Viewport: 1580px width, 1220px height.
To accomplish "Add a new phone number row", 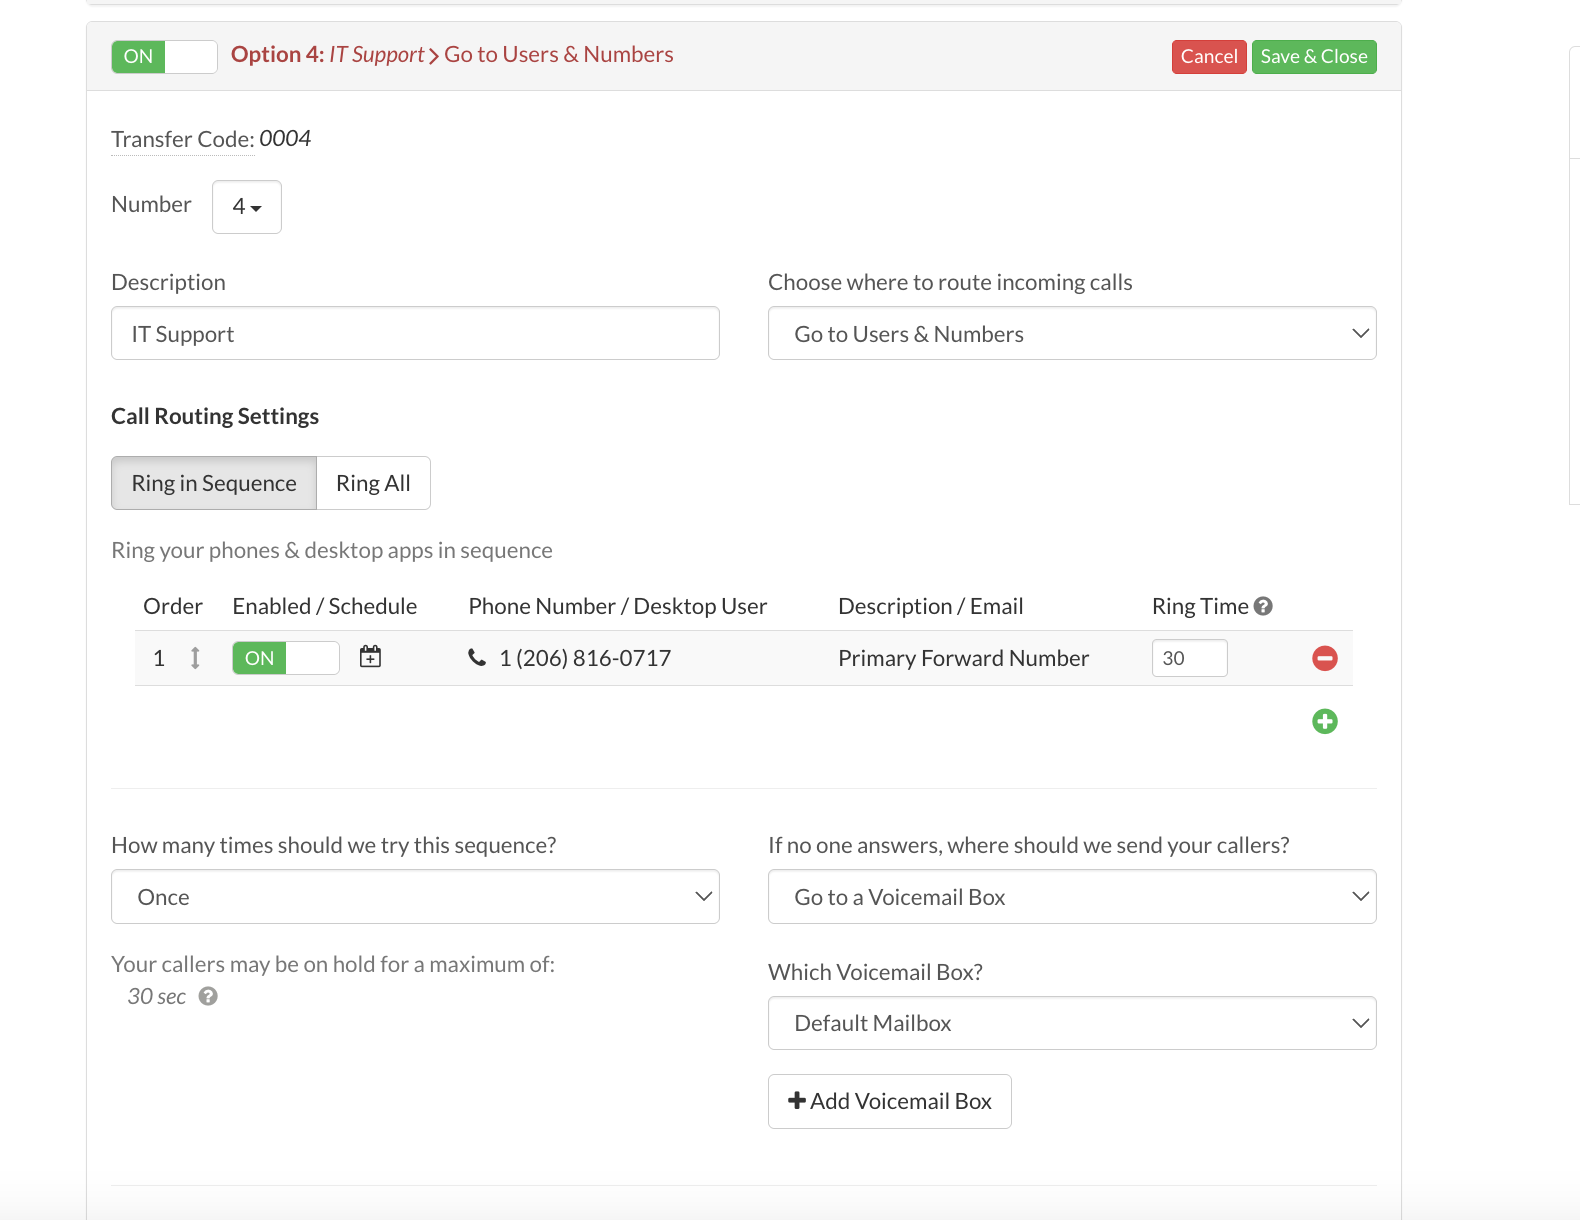I will tap(1324, 721).
